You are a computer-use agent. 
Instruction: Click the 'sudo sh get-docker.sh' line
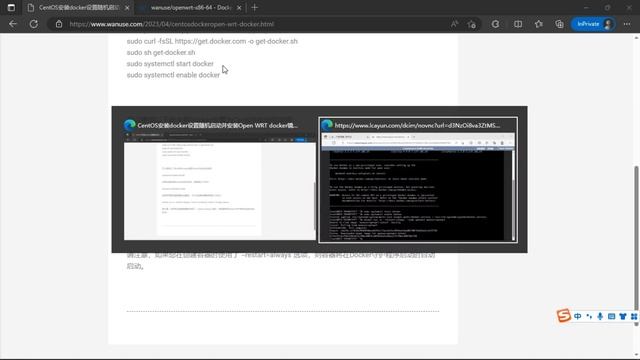tap(161, 53)
